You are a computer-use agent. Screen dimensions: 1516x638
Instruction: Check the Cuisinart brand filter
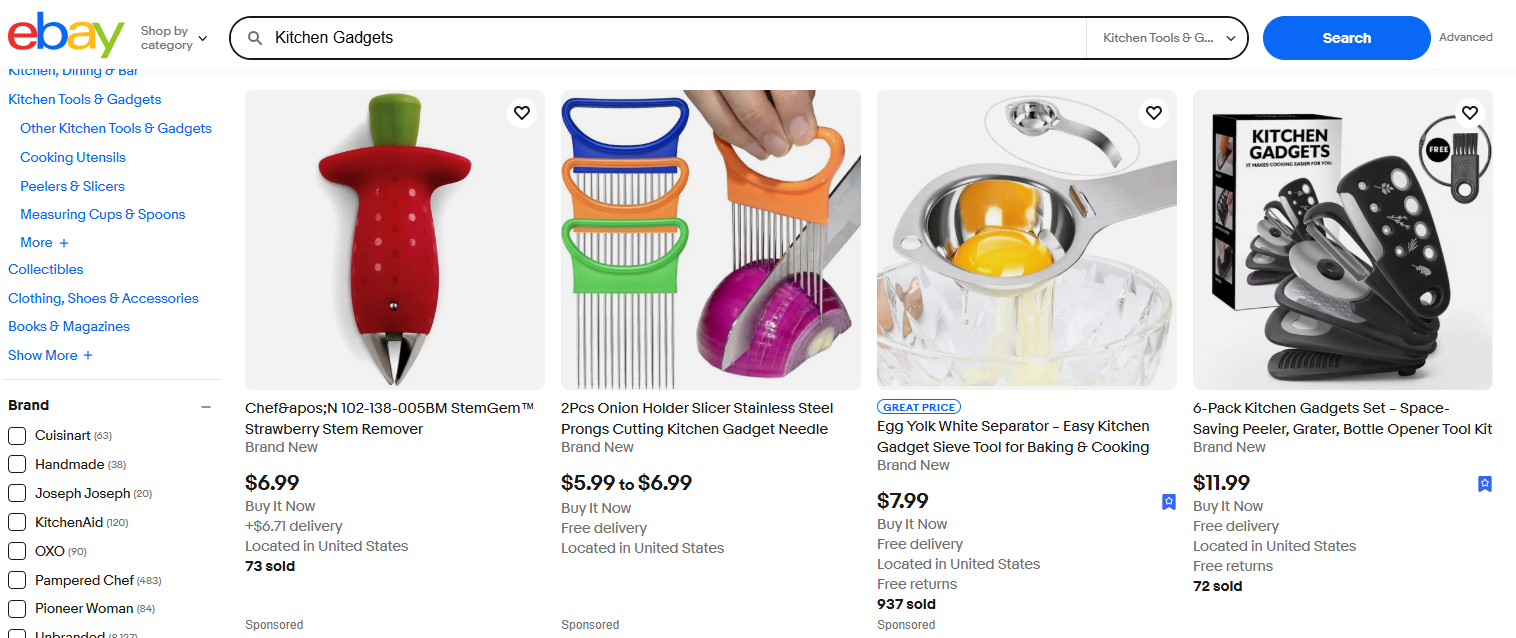click(x=15, y=435)
